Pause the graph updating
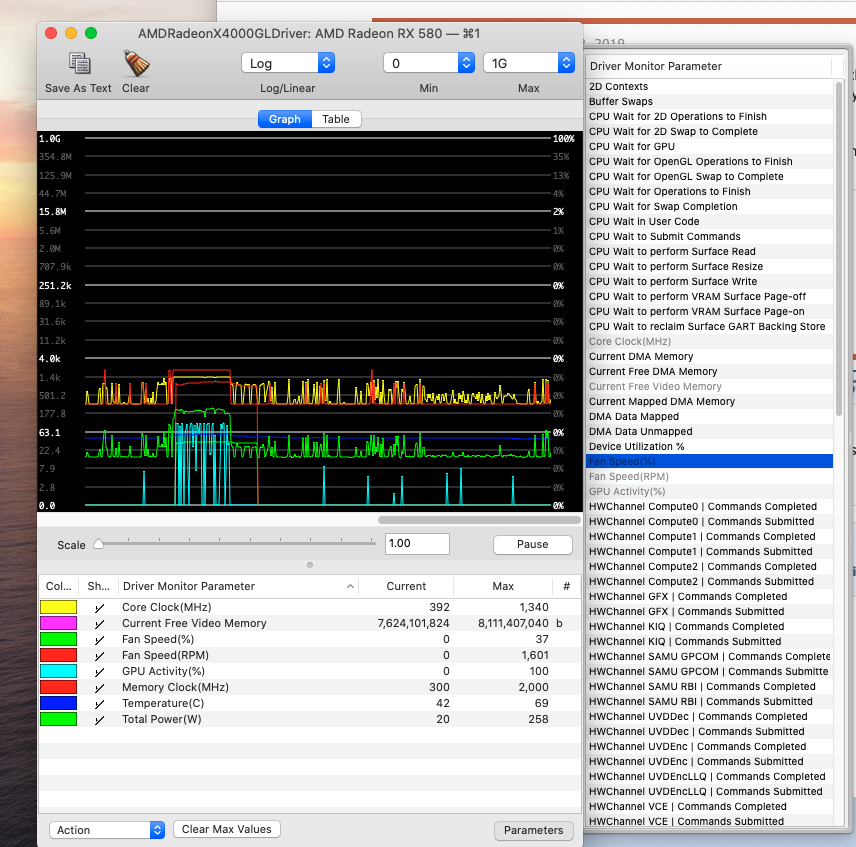 [x=532, y=544]
